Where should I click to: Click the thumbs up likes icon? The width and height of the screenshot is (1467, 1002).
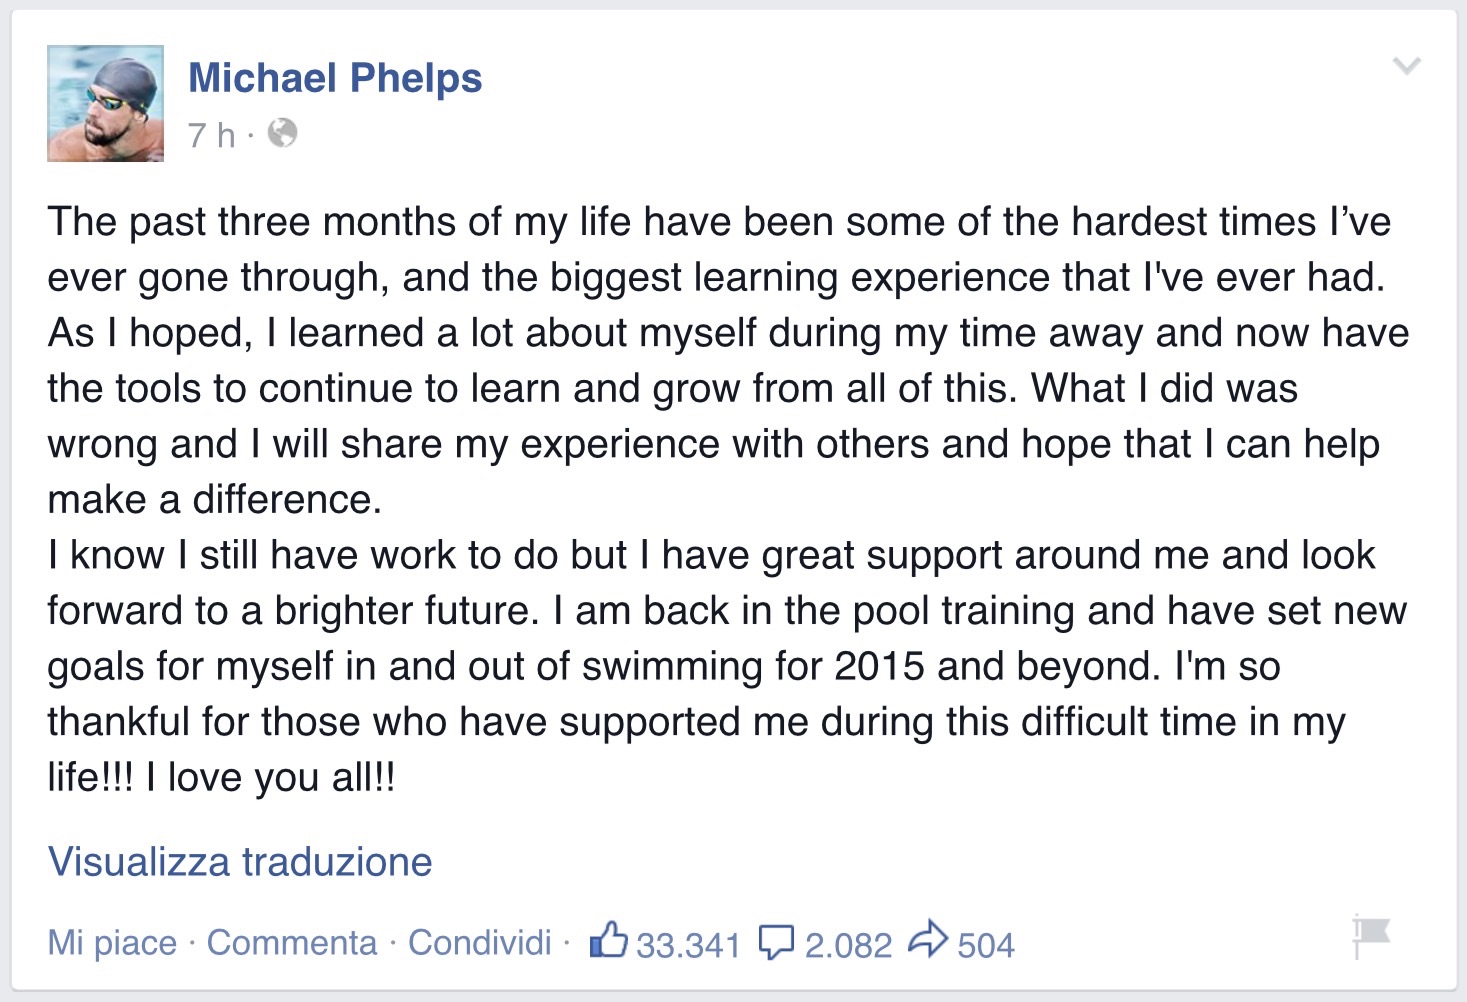[x=608, y=940]
